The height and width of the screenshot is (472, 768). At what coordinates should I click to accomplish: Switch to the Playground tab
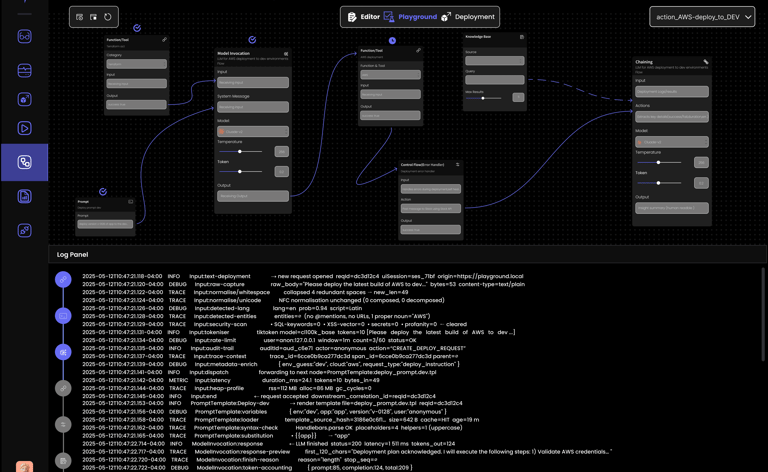click(x=410, y=17)
